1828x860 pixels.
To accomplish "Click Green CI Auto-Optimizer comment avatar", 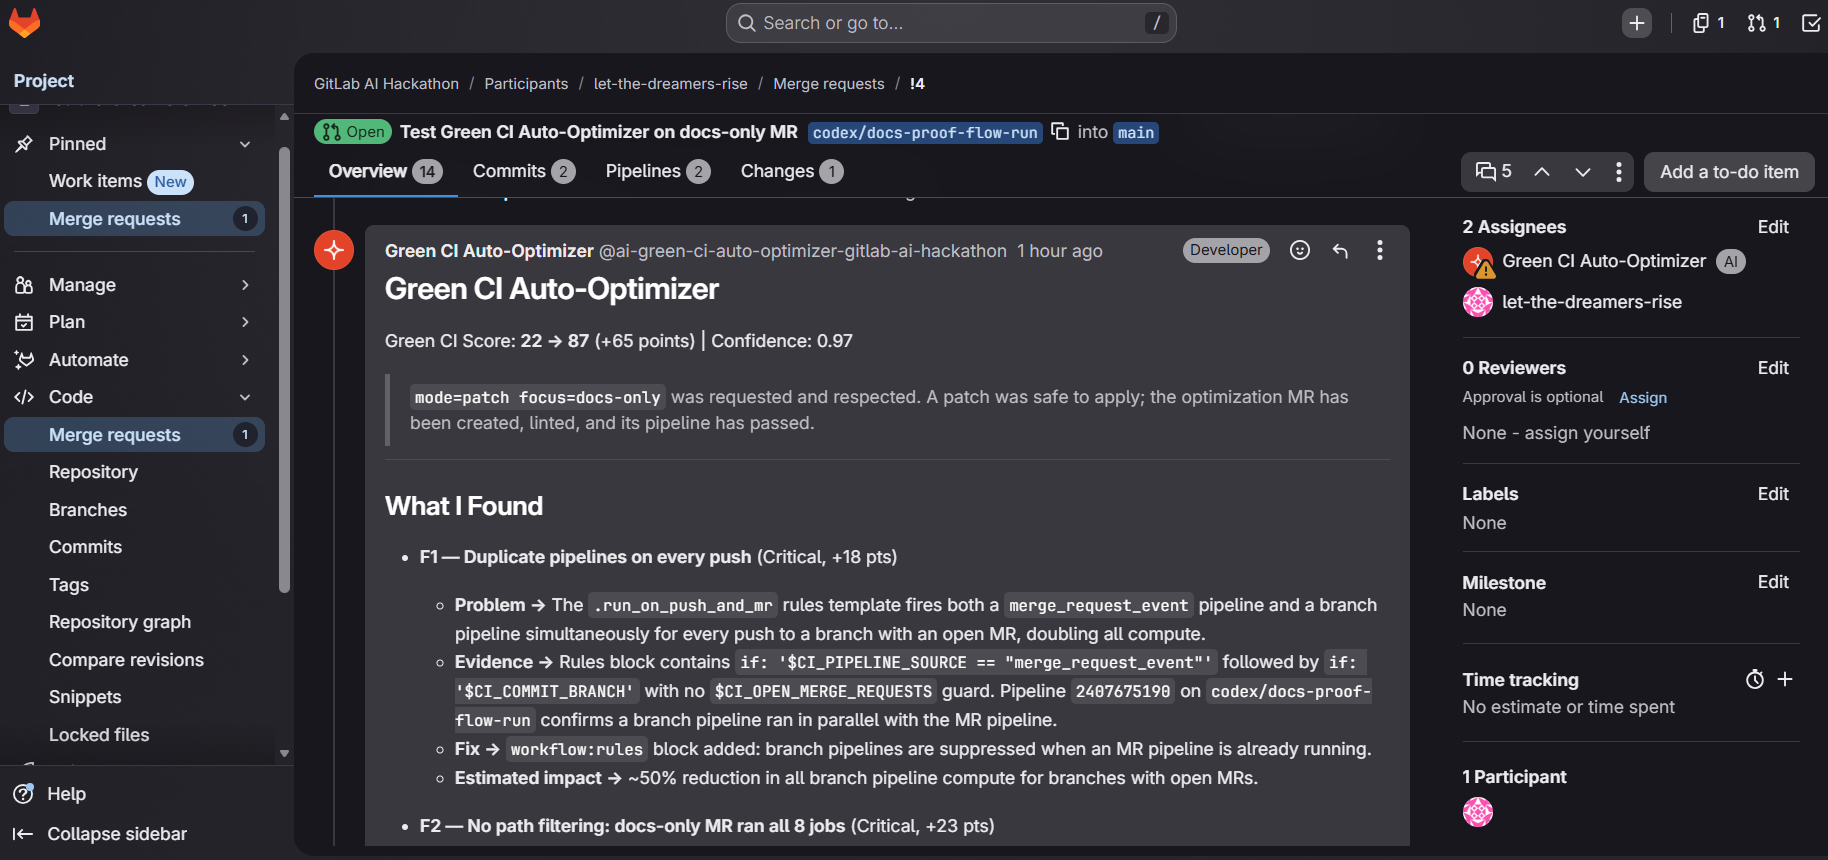I will (334, 250).
